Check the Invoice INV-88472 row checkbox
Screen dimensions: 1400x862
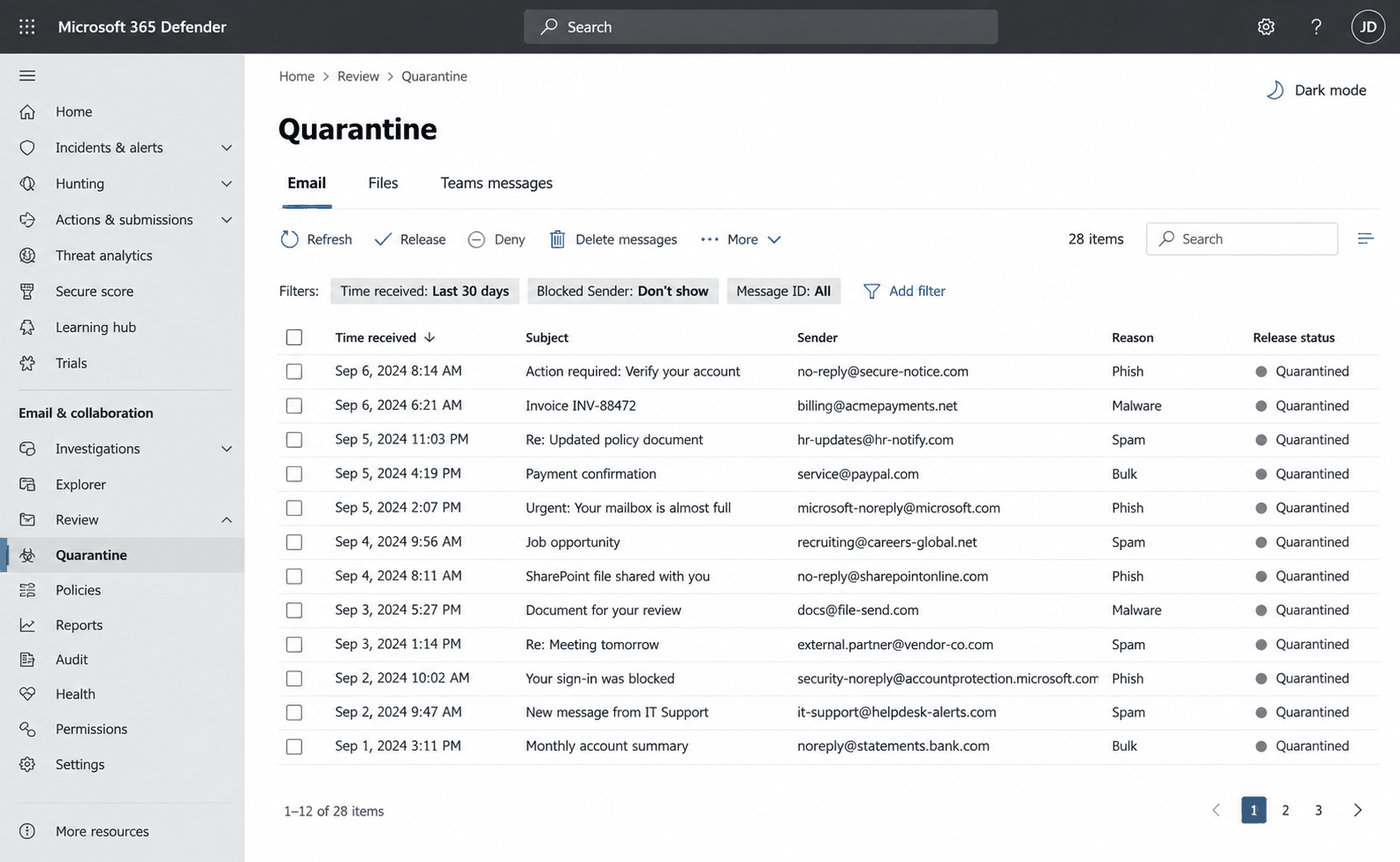294,406
